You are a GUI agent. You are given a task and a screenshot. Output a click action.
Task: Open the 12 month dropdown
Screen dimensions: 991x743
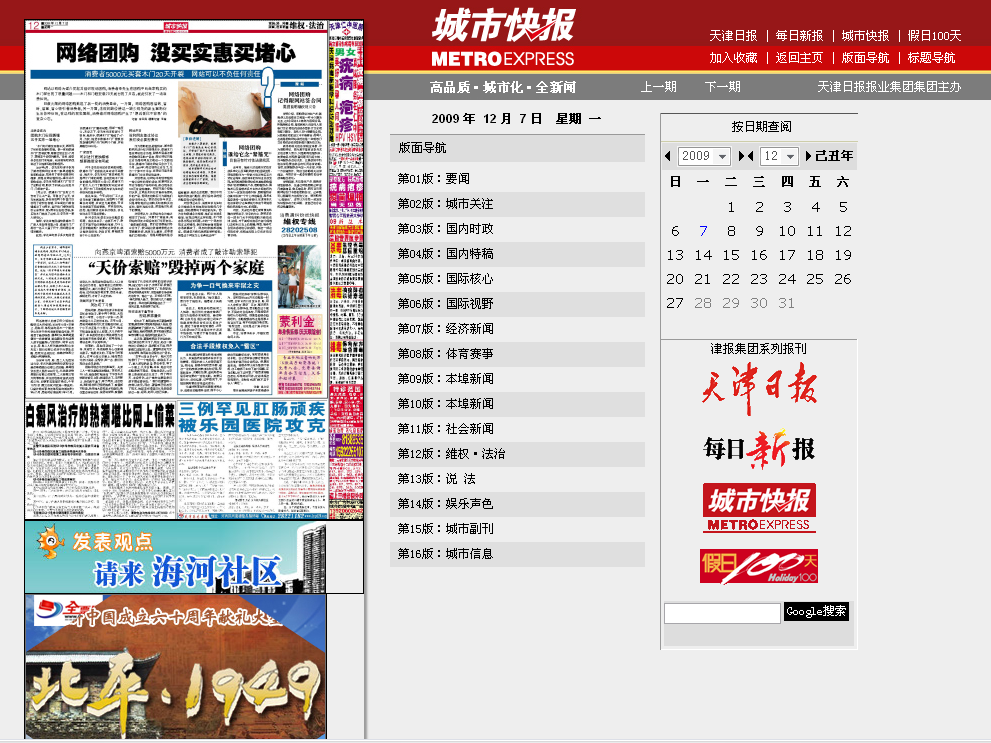pos(779,156)
